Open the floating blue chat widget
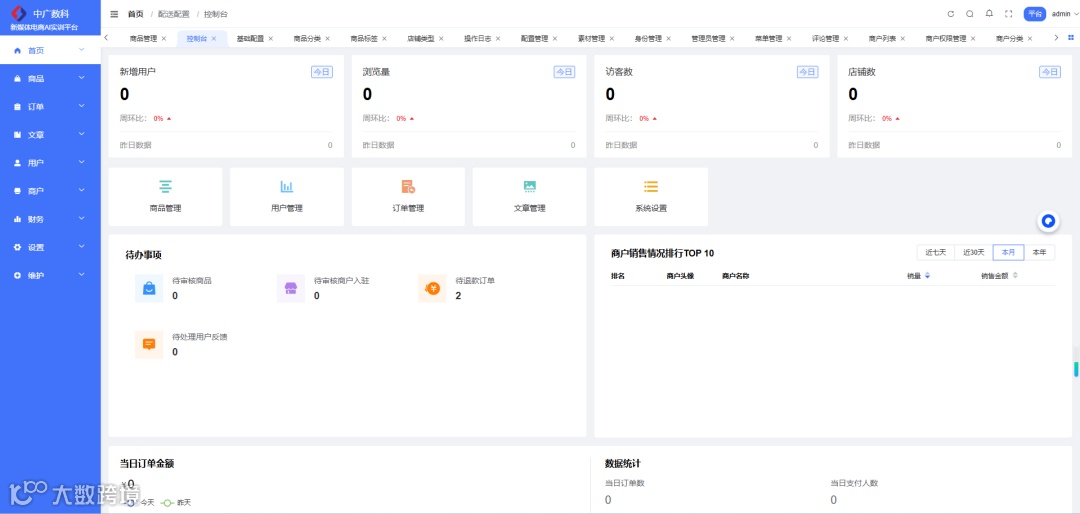This screenshot has width=1080, height=514. [1048, 221]
